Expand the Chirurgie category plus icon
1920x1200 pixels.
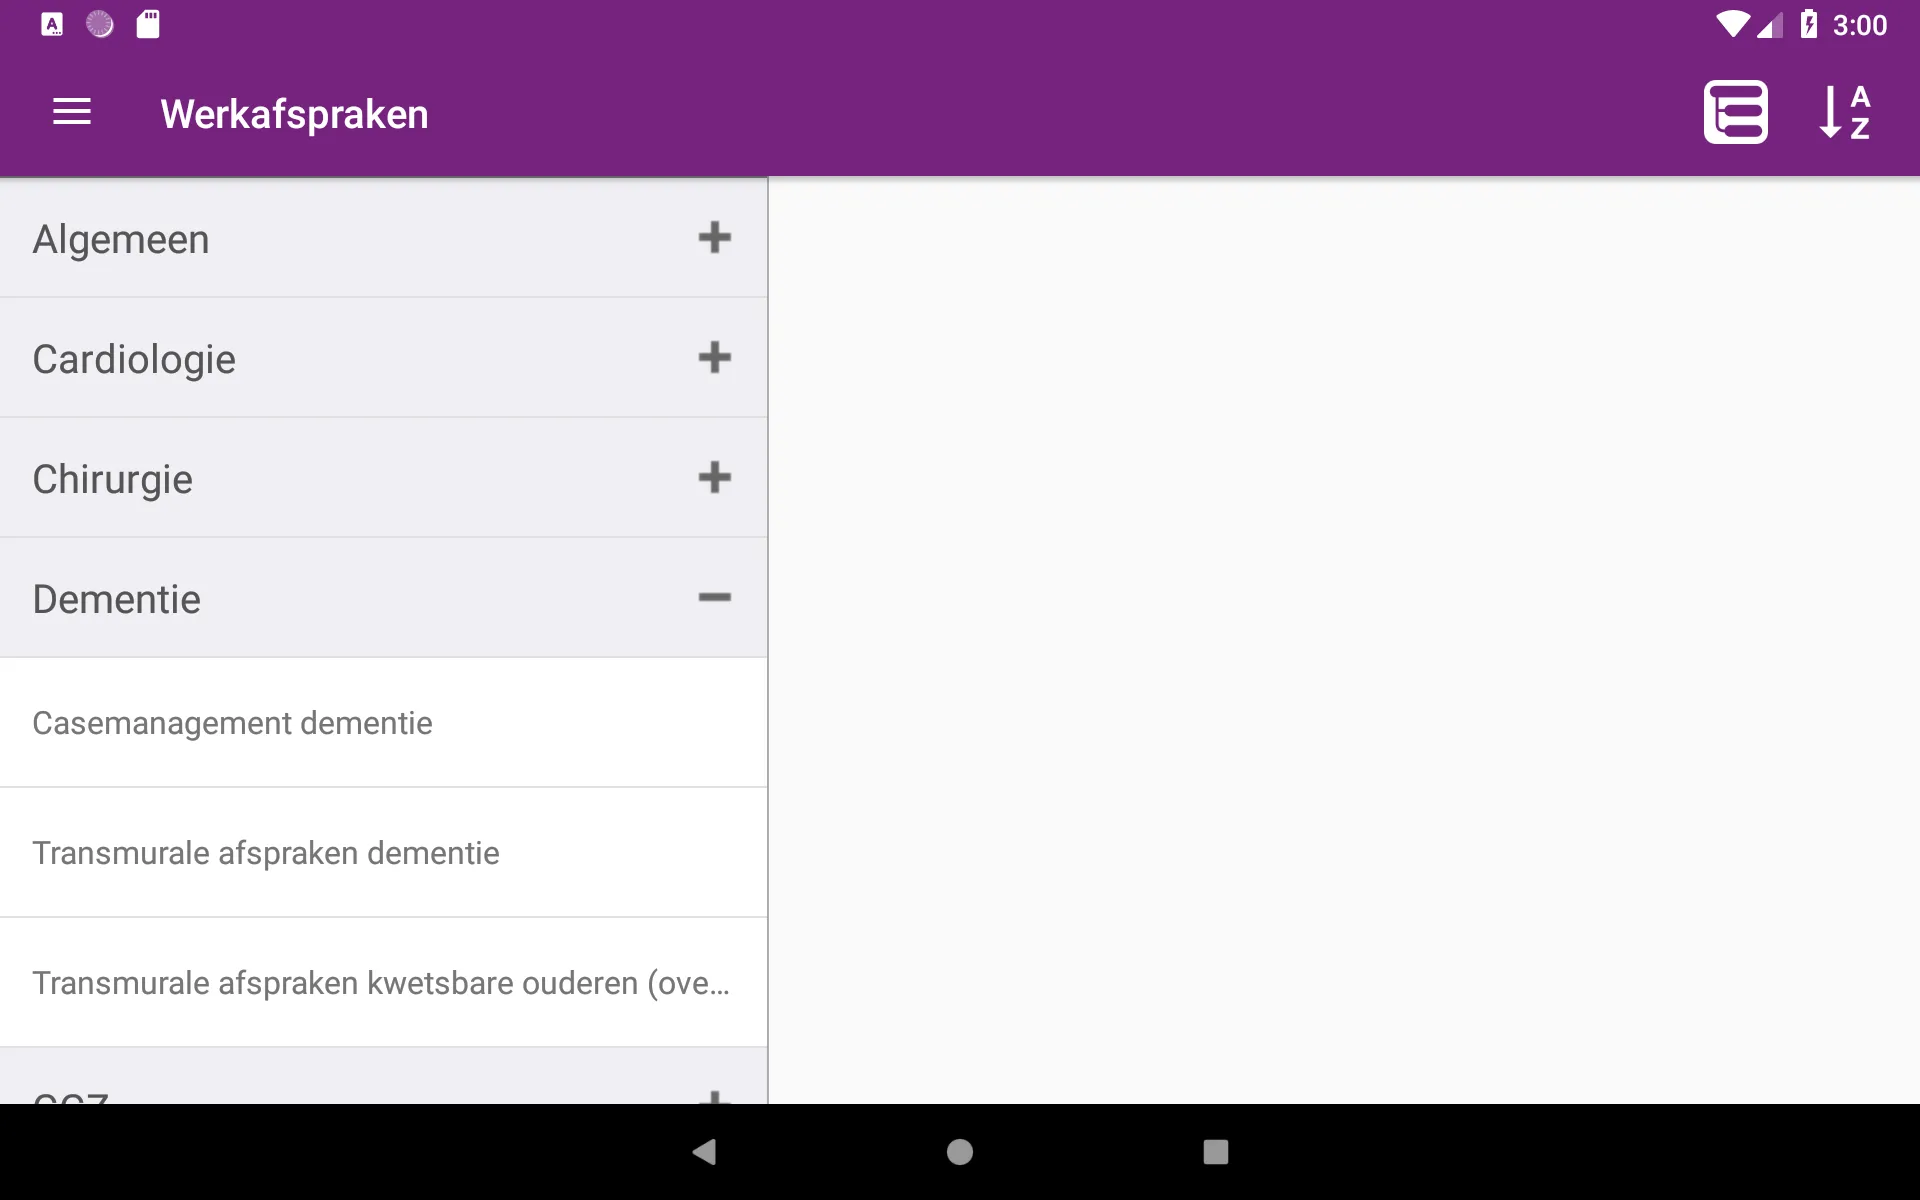click(714, 478)
